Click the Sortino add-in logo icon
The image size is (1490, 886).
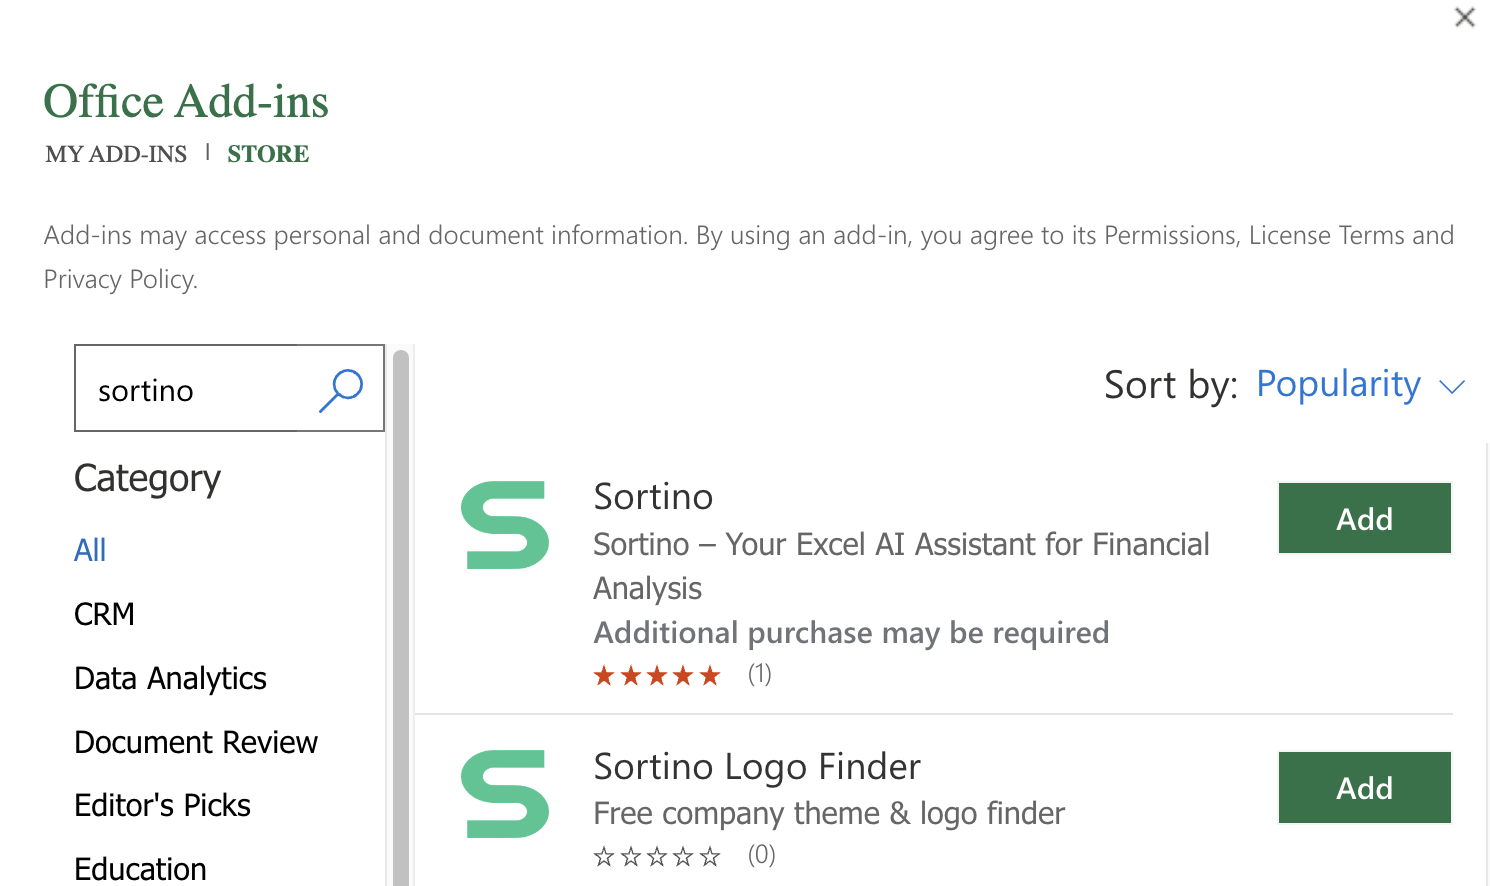click(x=505, y=525)
